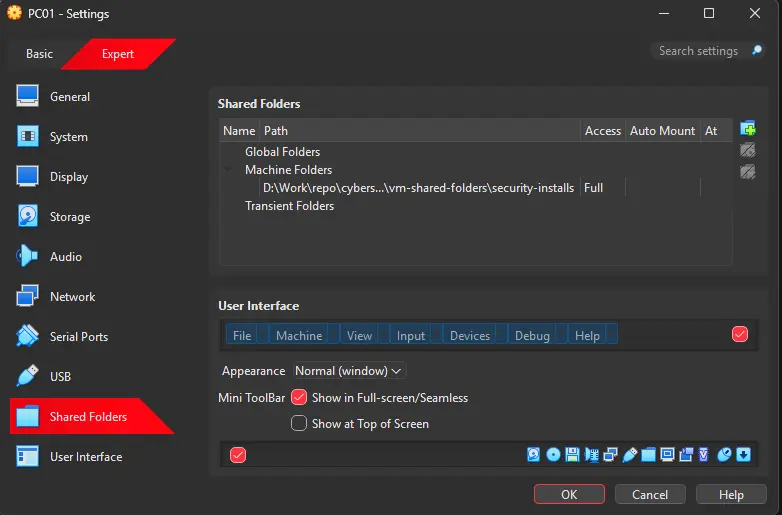Click the network status bar icon
The image size is (782, 515).
pyautogui.click(x=610, y=455)
